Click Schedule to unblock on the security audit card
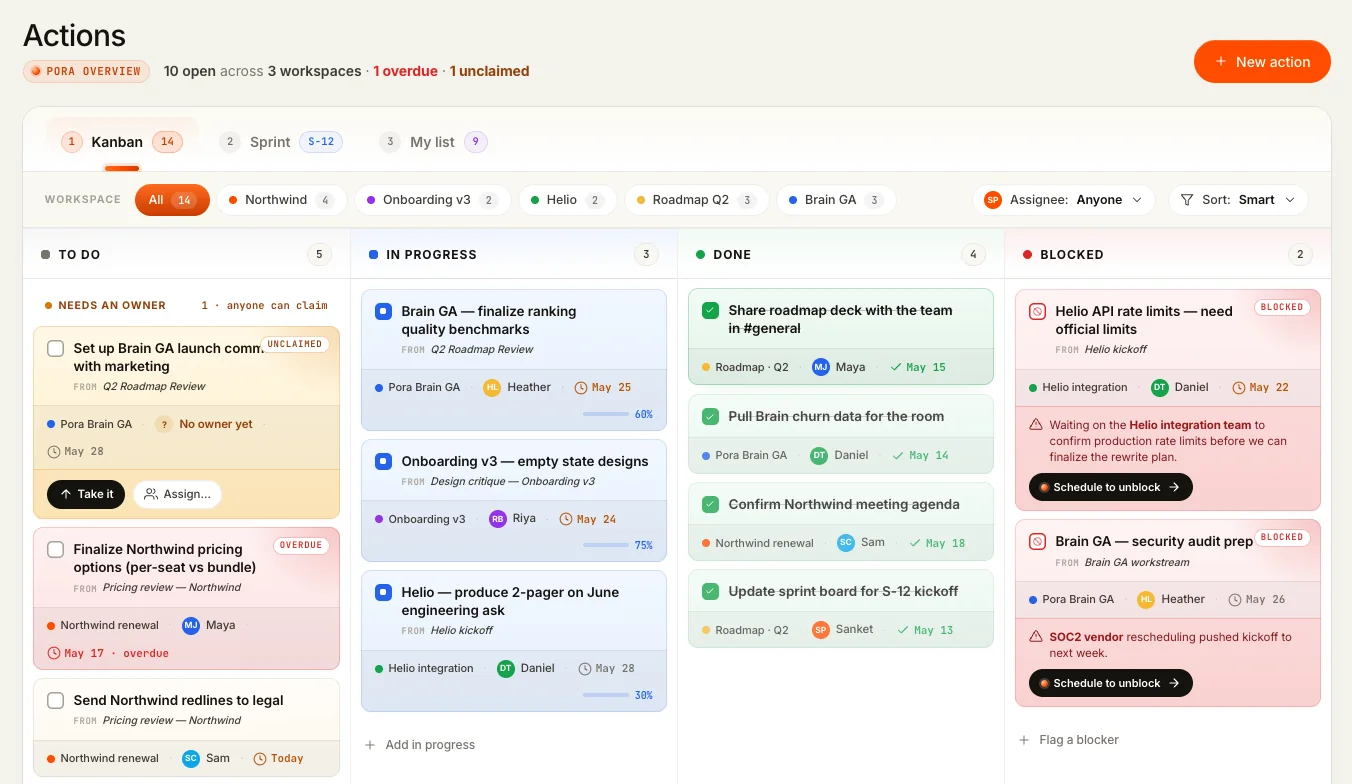The width and height of the screenshot is (1352, 784). [x=1111, y=683]
